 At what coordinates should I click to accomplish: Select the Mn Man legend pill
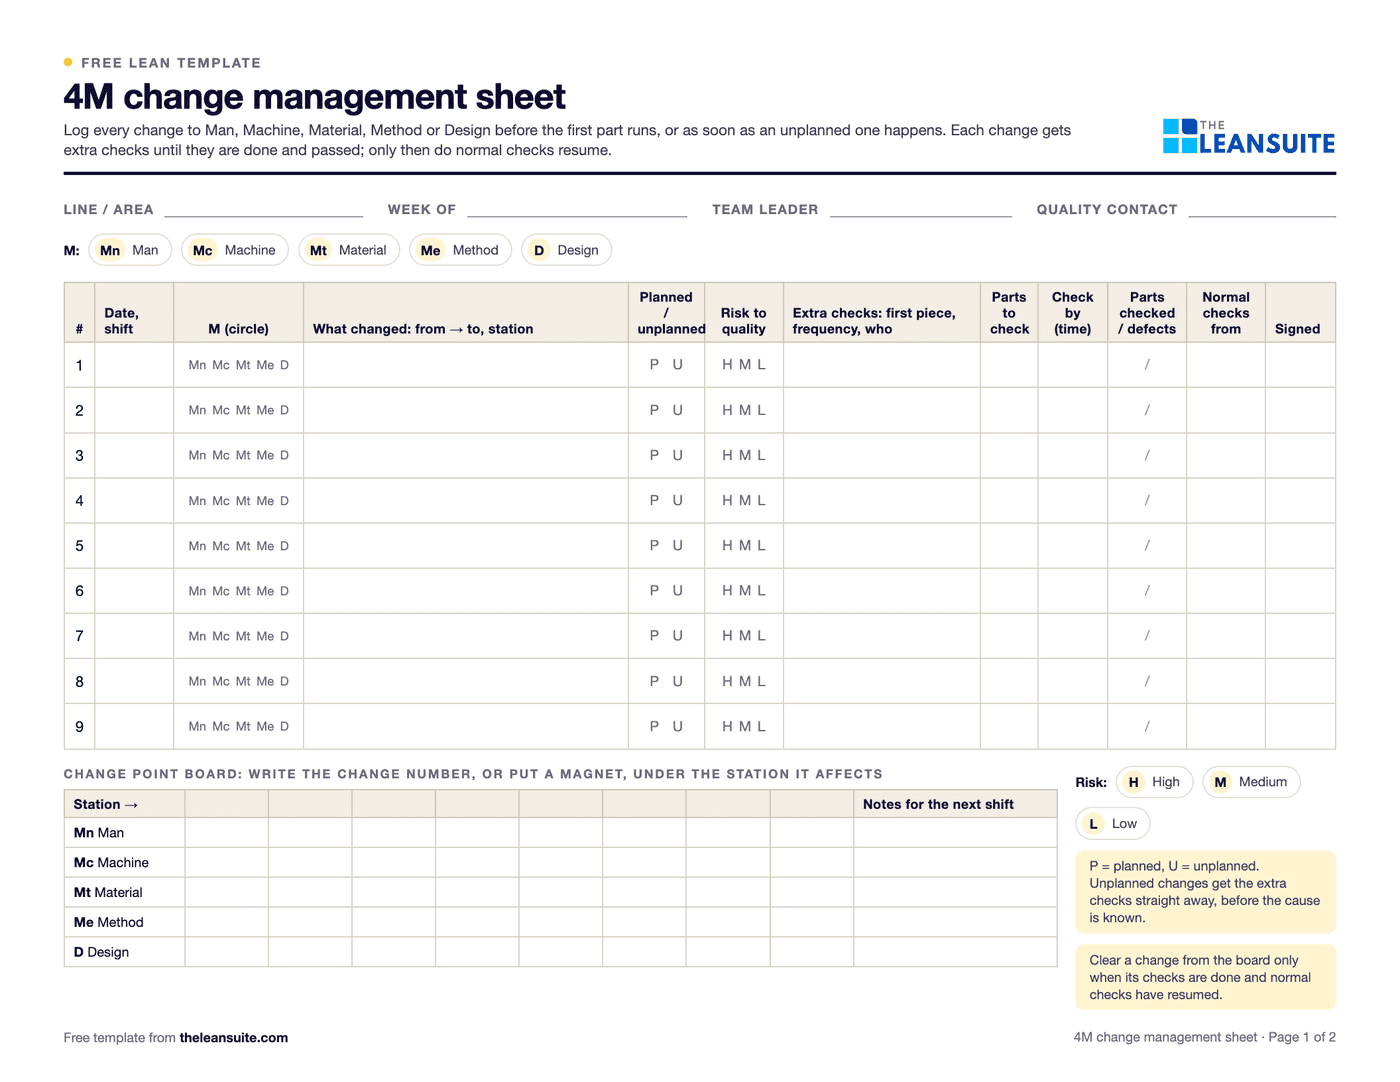coord(130,250)
